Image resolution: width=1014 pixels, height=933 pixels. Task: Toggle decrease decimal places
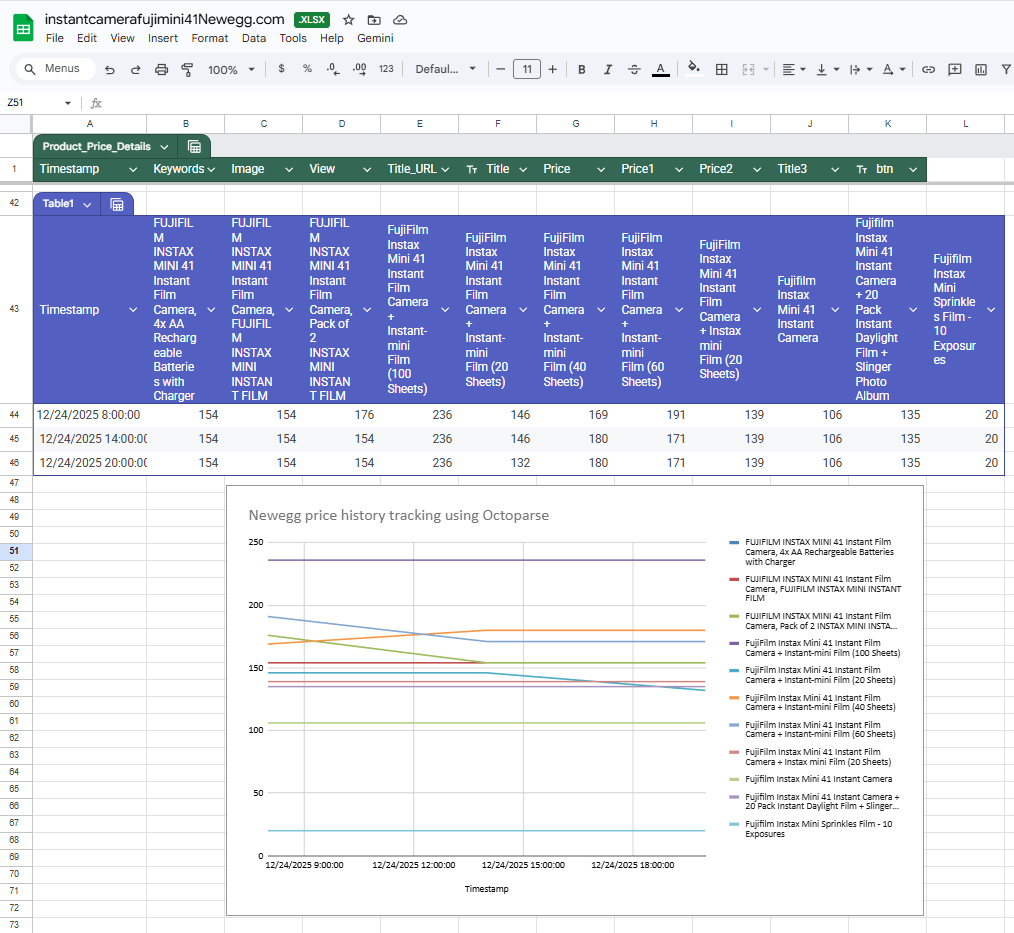(330, 70)
